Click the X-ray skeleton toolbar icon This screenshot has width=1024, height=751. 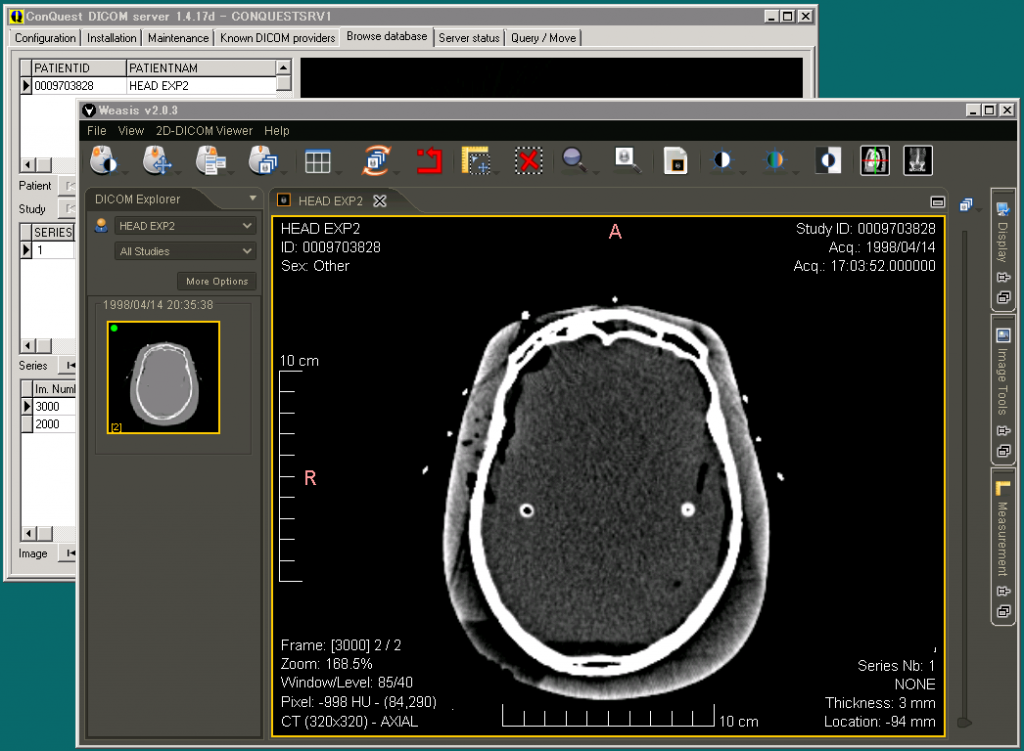click(918, 160)
